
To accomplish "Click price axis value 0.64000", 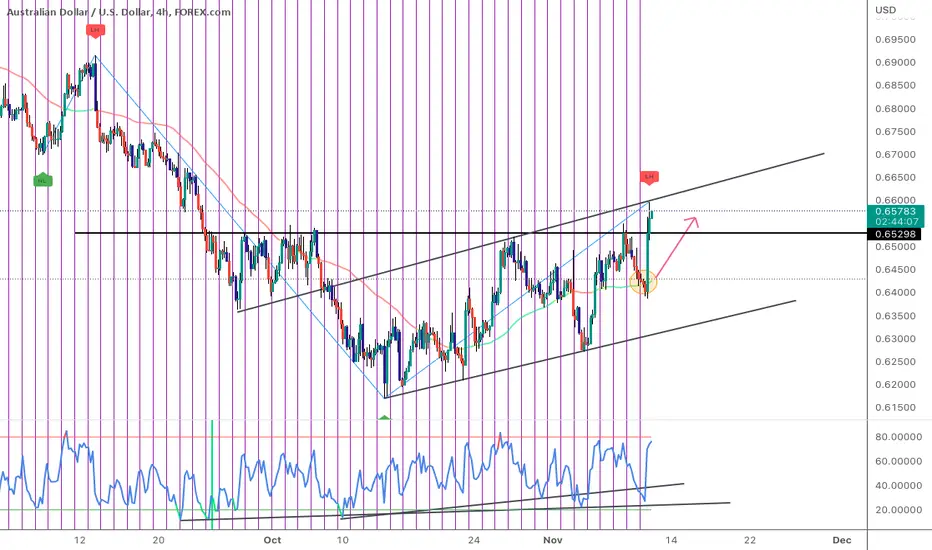I will 895,293.
